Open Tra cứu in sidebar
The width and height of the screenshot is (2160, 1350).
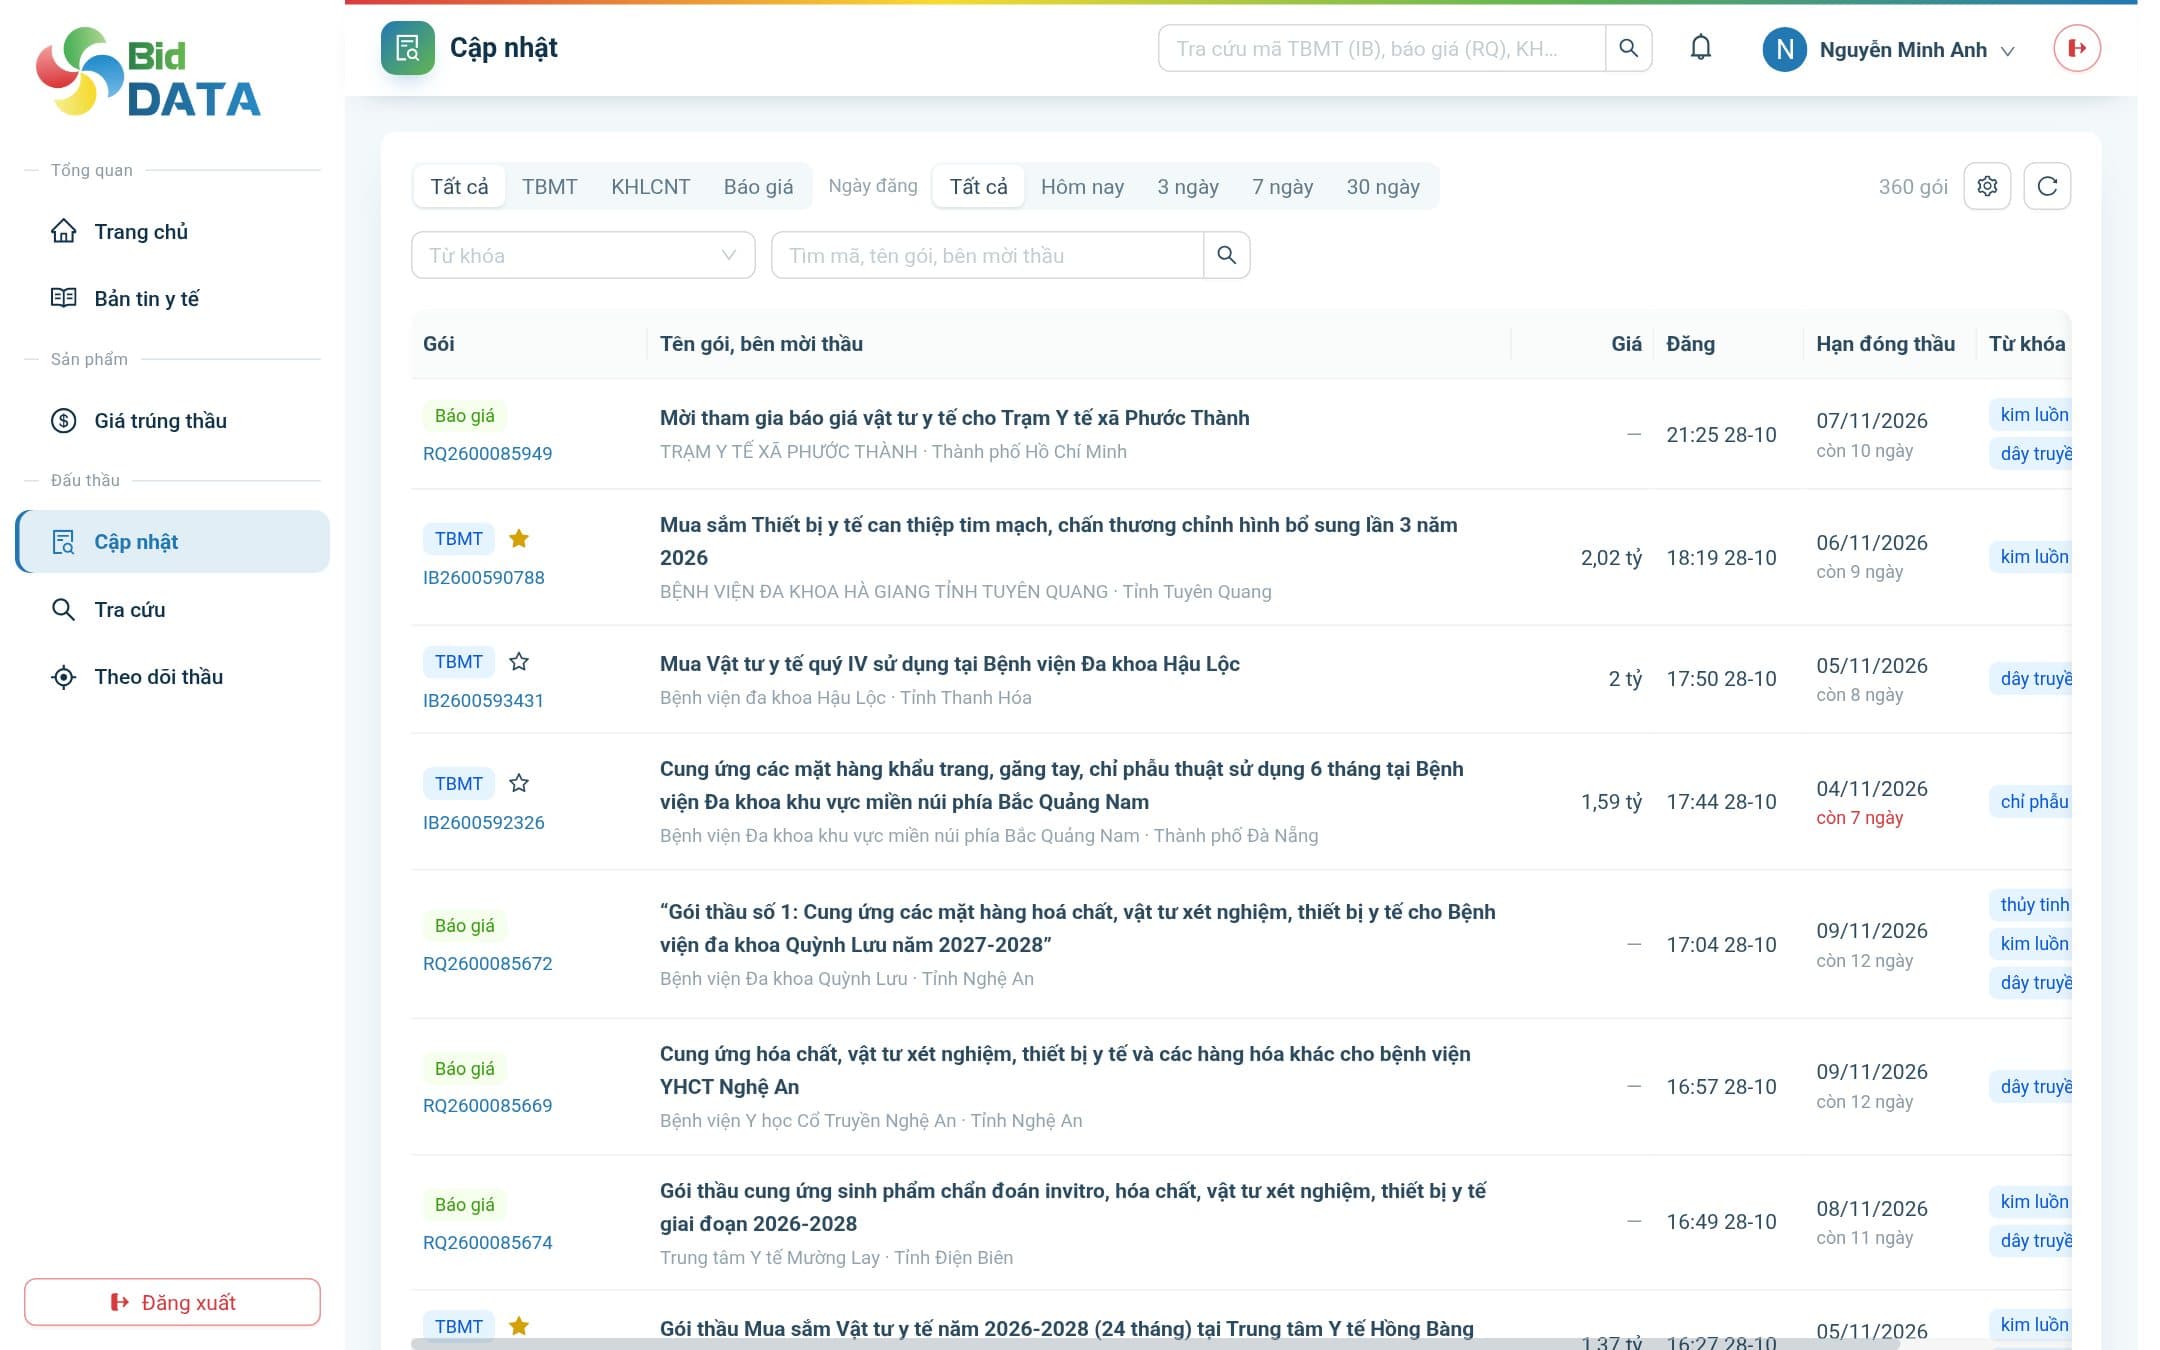[x=172, y=610]
